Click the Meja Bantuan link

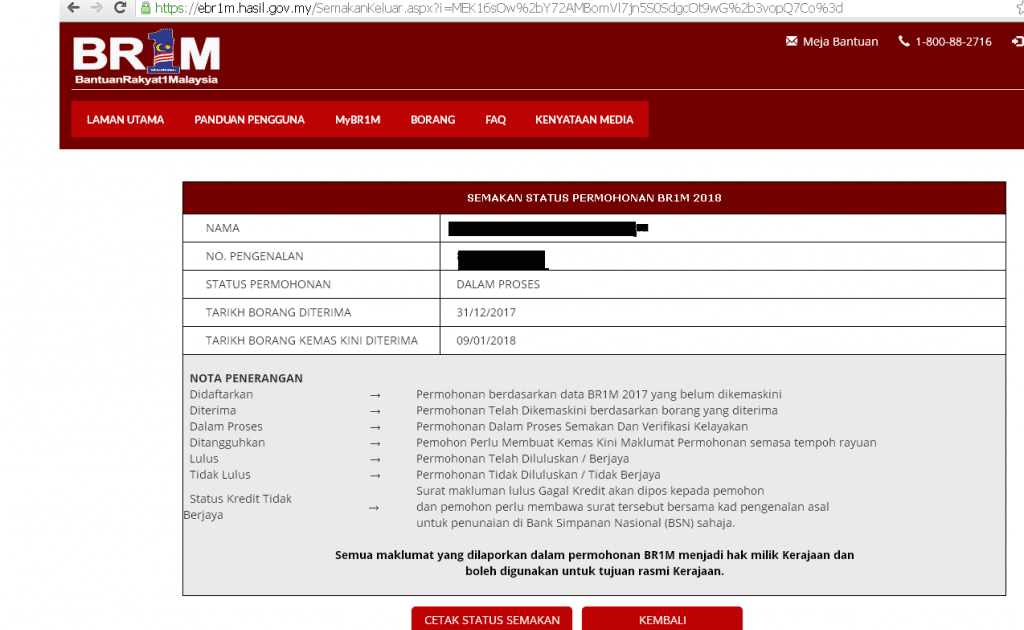840,41
